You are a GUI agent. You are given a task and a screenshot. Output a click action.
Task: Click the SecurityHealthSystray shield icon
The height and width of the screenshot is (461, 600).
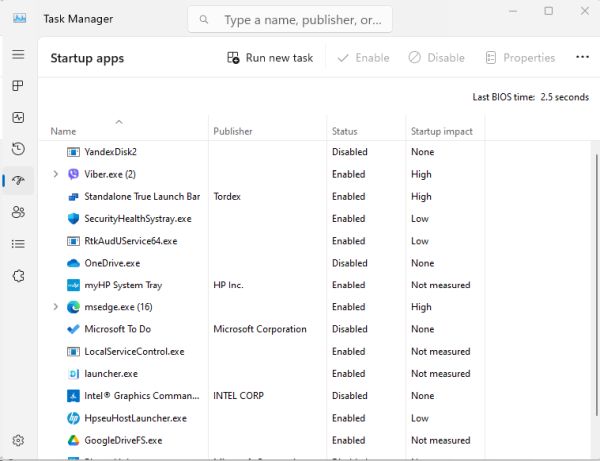[x=73, y=218]
